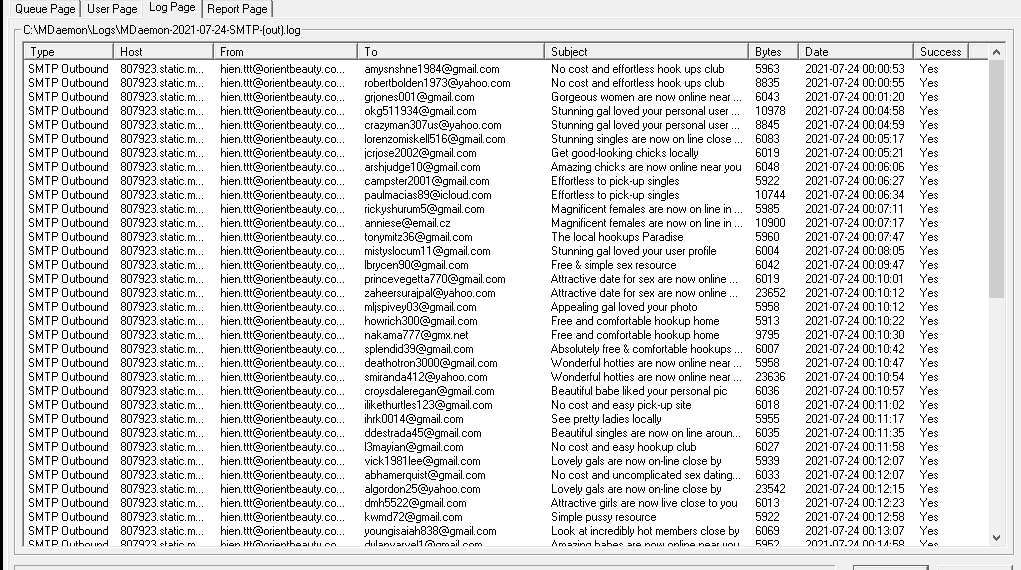Click the vertical scrollbar thumb
The image size is (1021, 570).
click(x=996, y=179)
